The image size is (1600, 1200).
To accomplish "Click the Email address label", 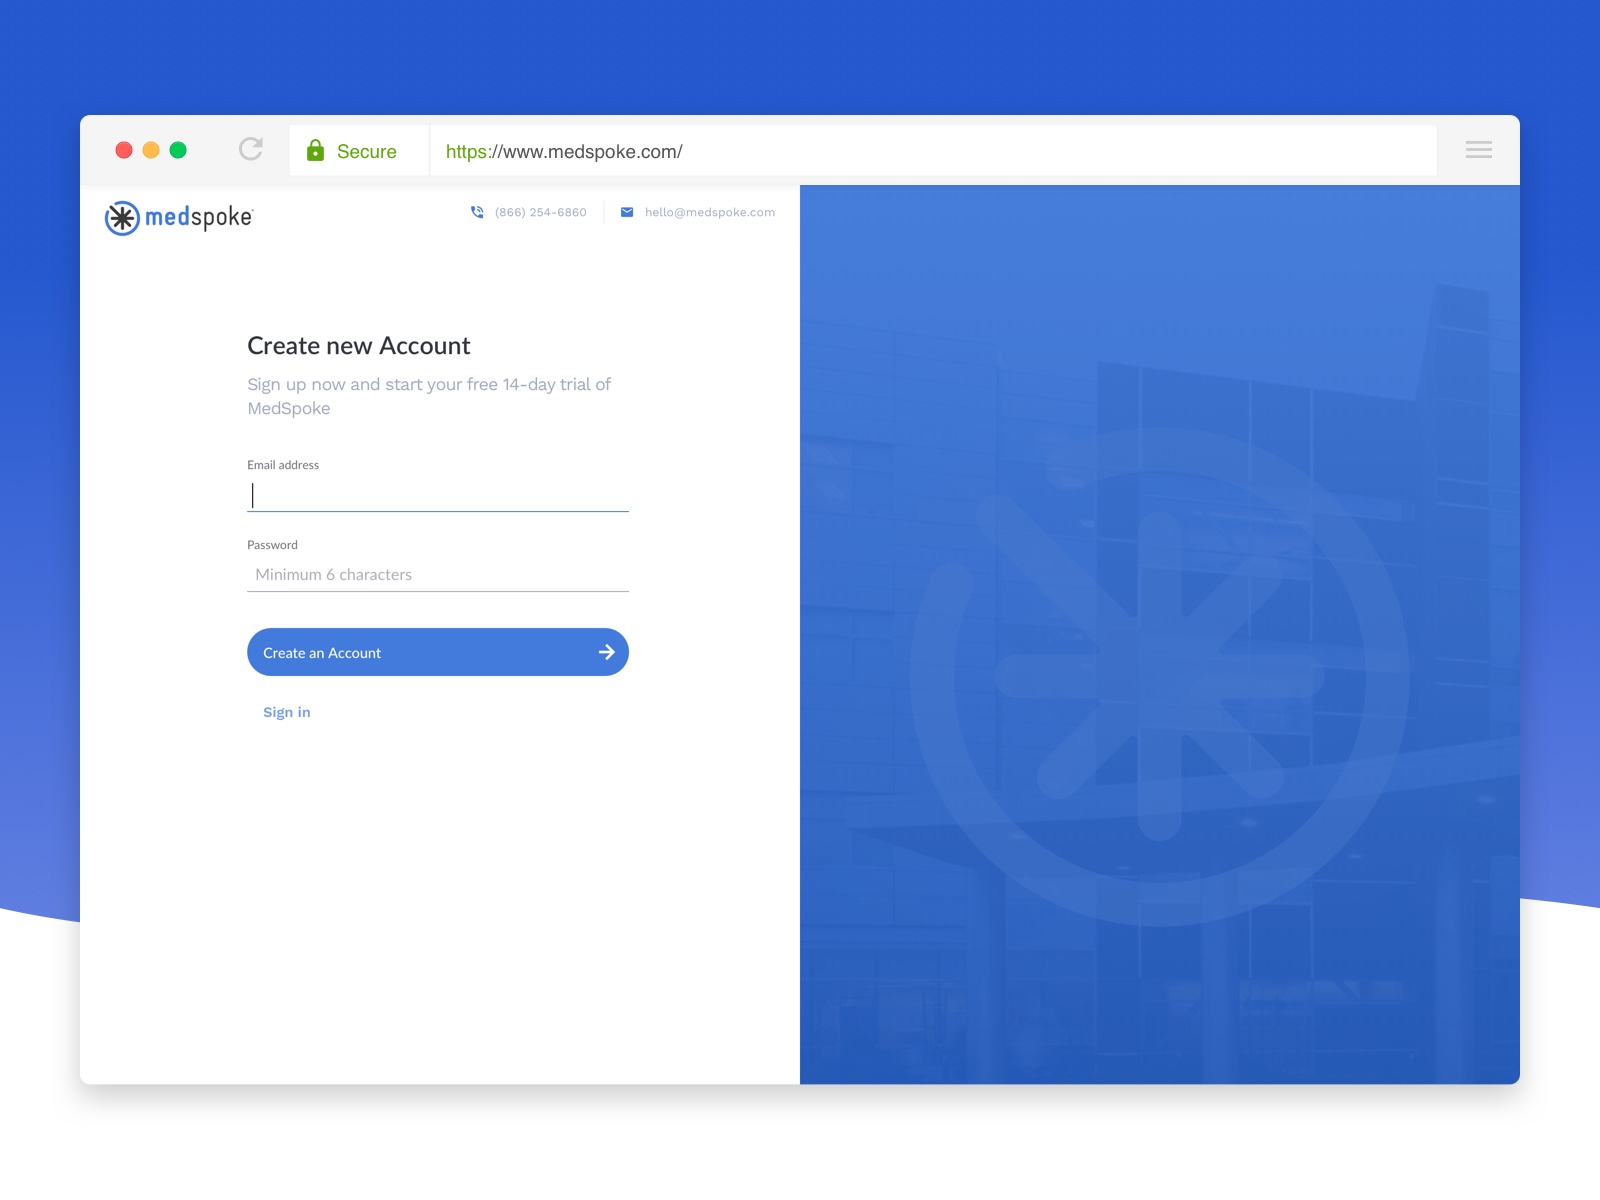I will pyautogui.click(x=283, y=465).
